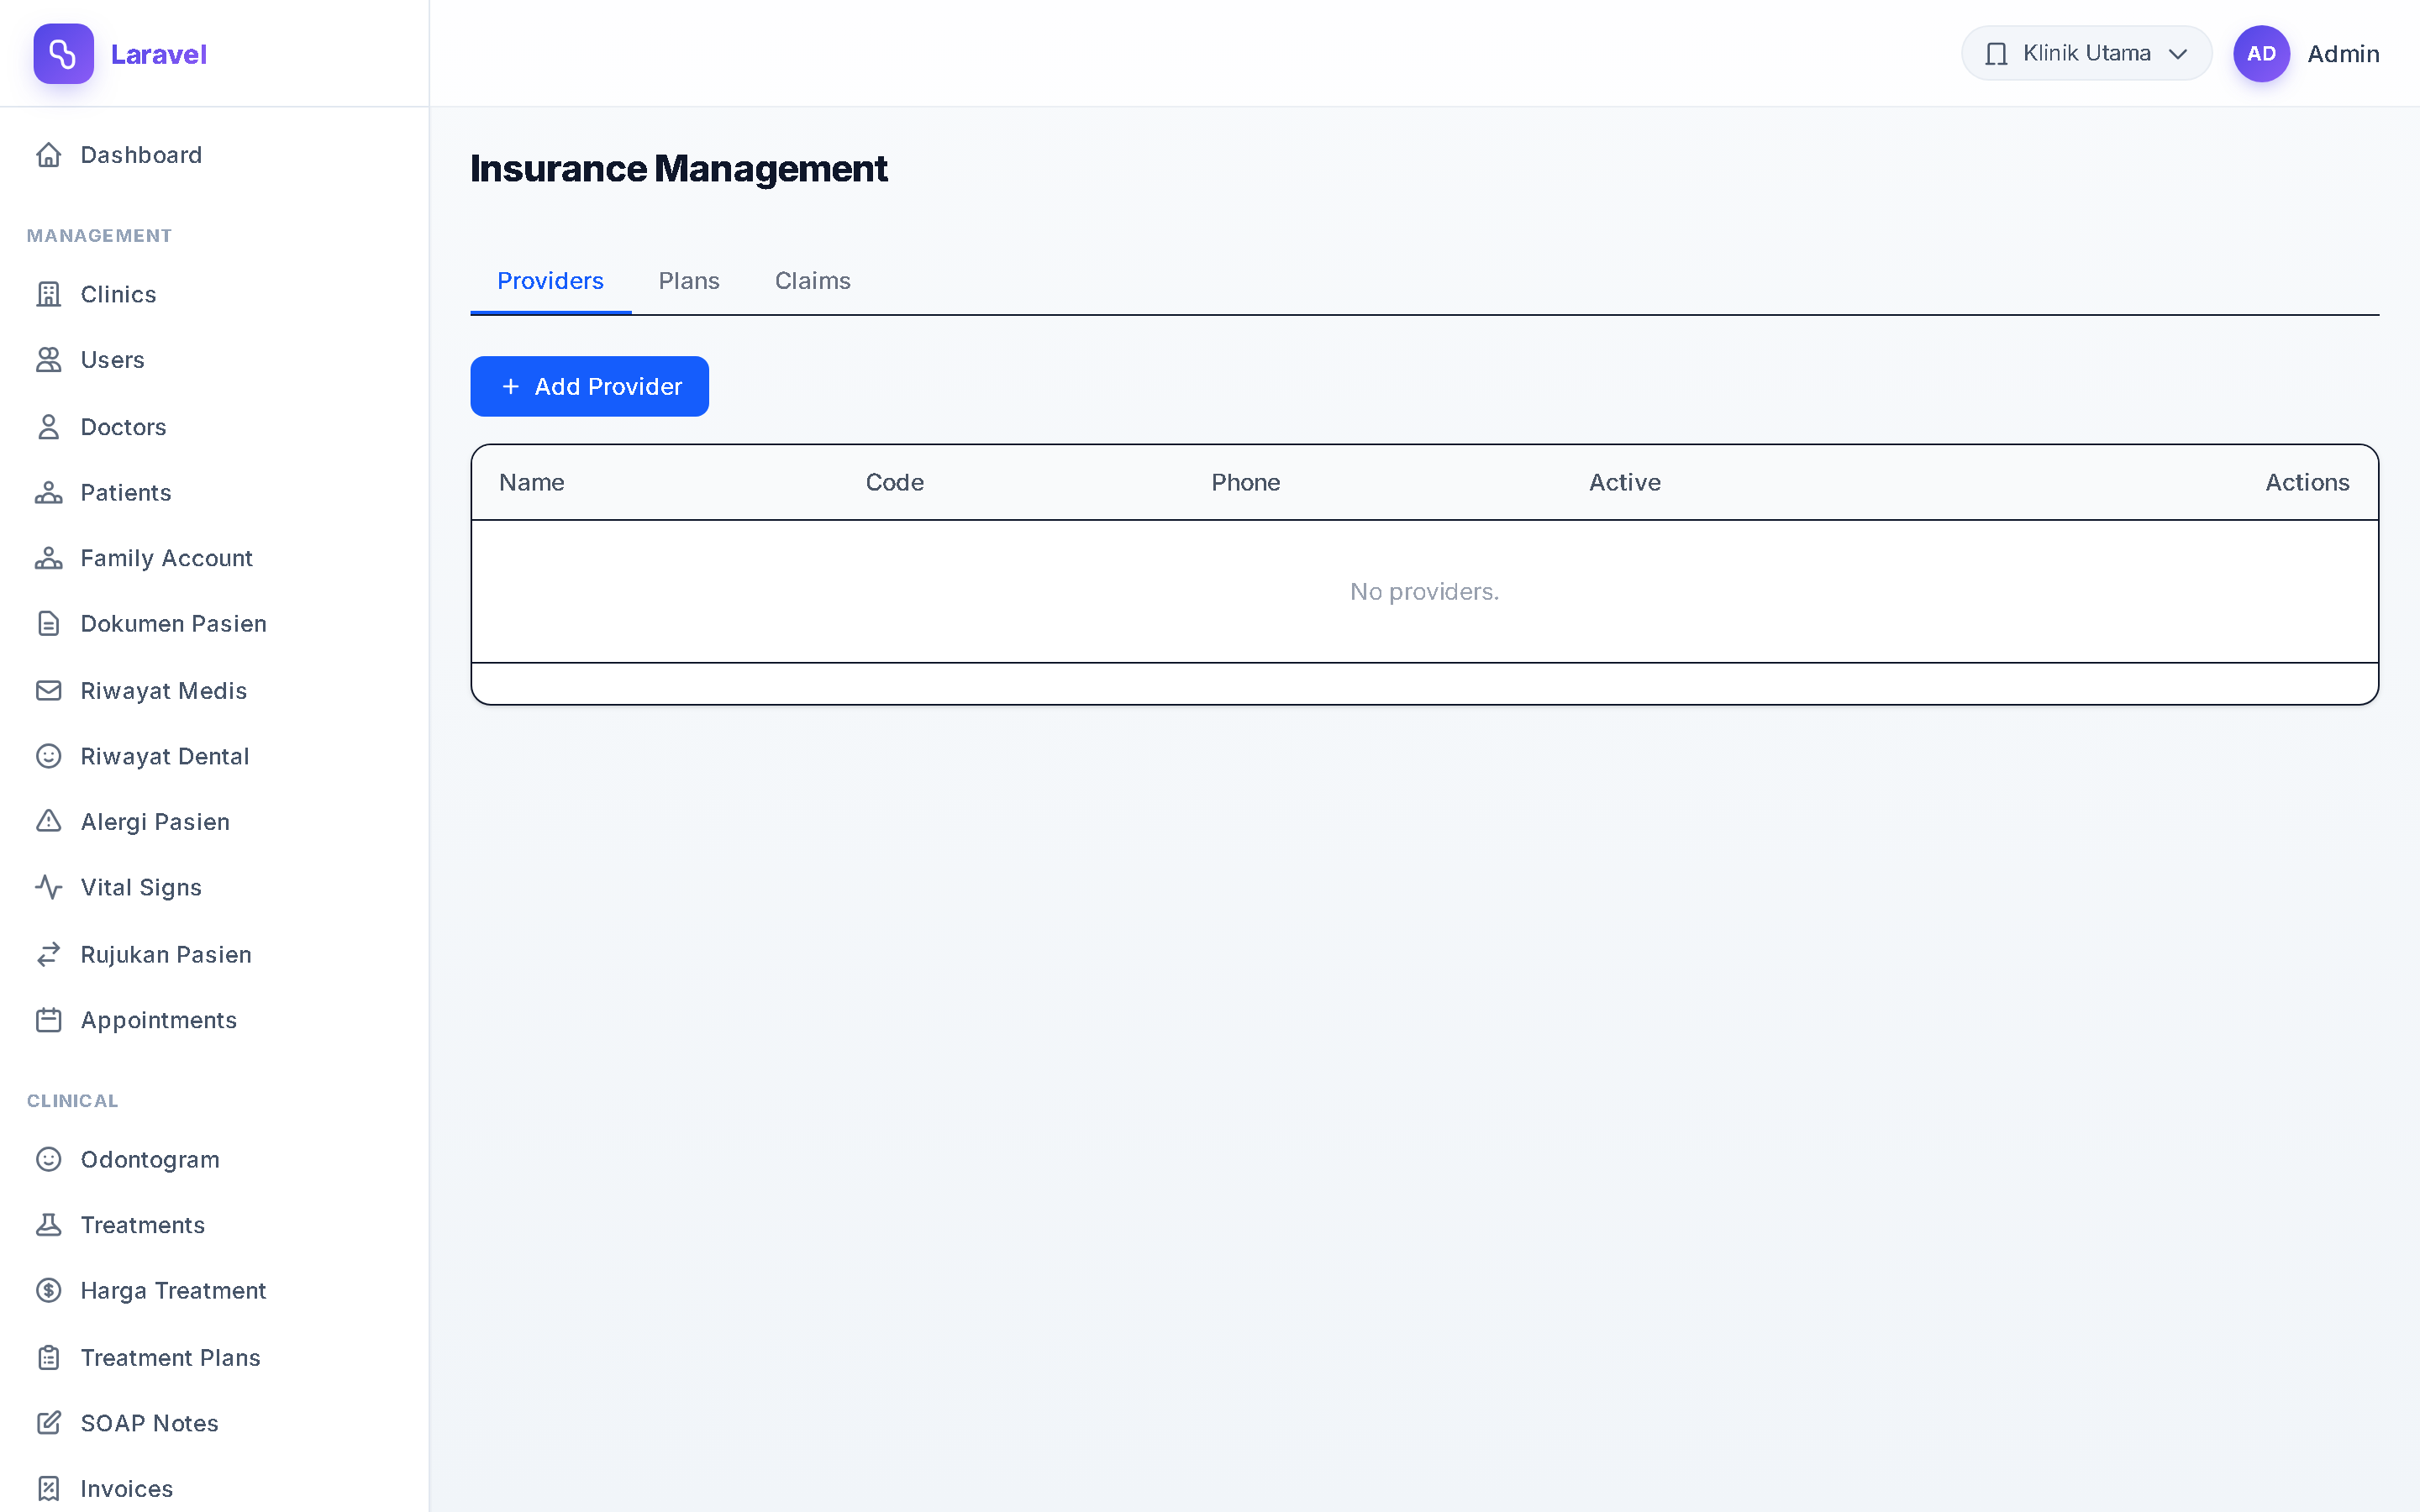
Task: Switch to the Plans tab
Action: pyautogui.click(x=689, y=281)
